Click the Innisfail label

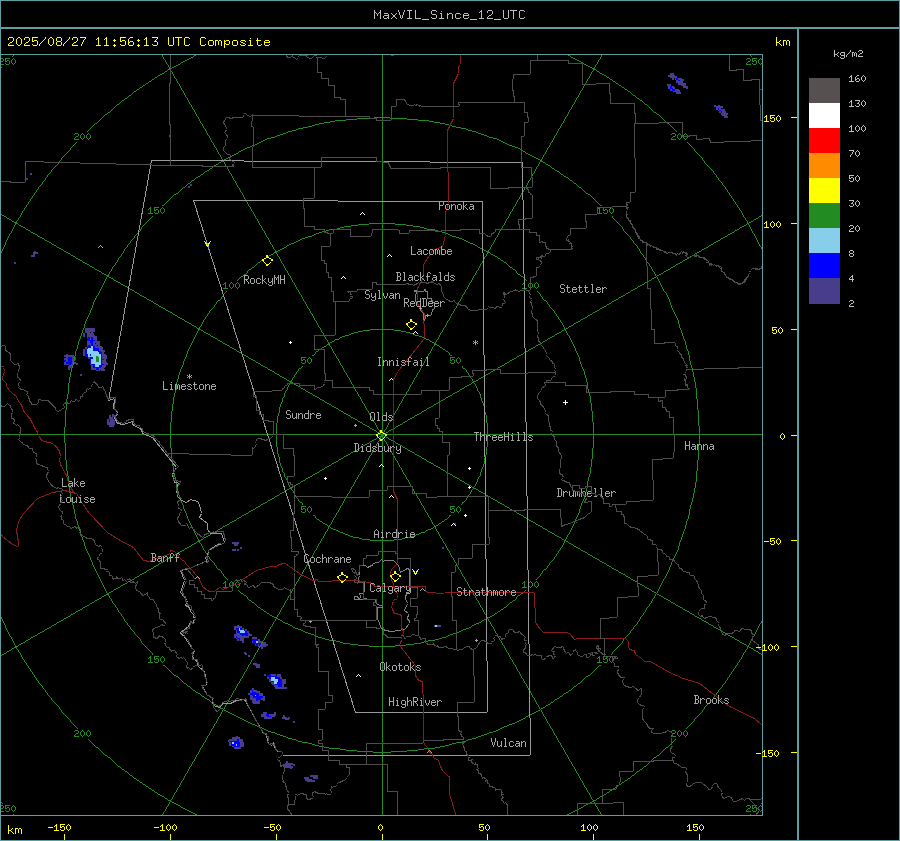click(x=403, y=362)
